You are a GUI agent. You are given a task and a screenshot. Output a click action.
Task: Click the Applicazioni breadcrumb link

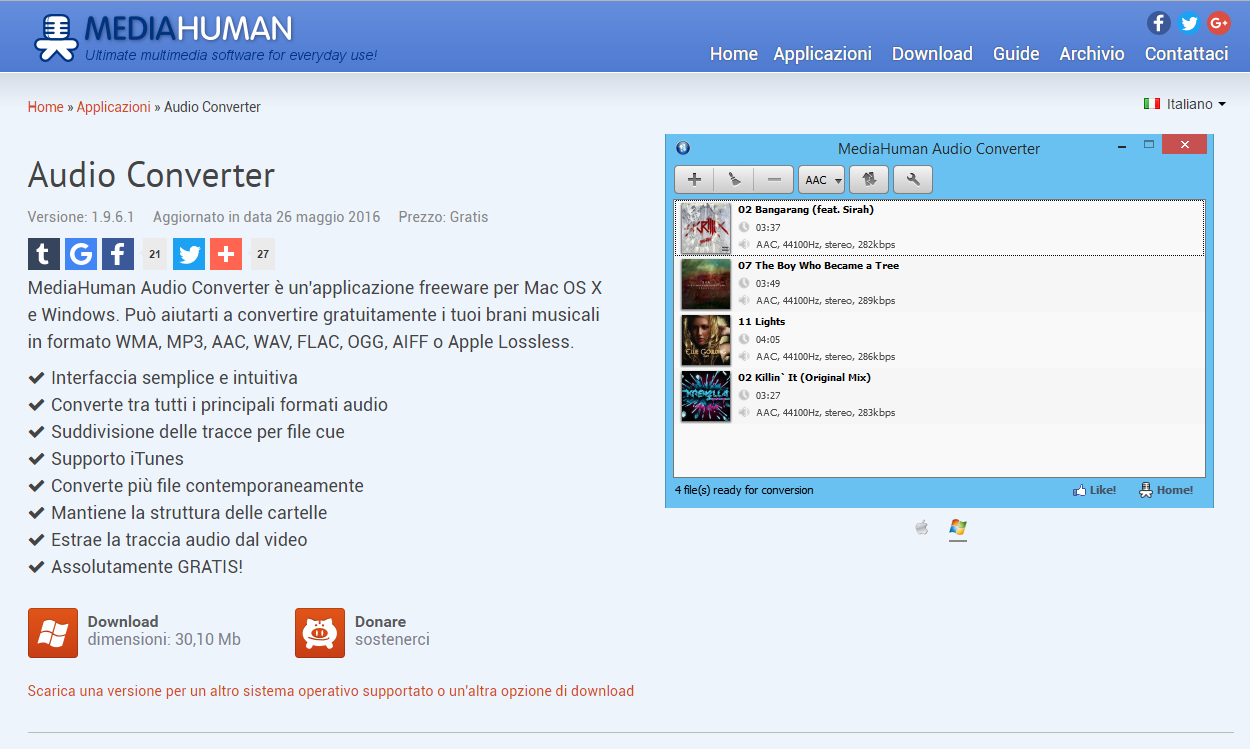pyautogui.click(x=114, y=107)
